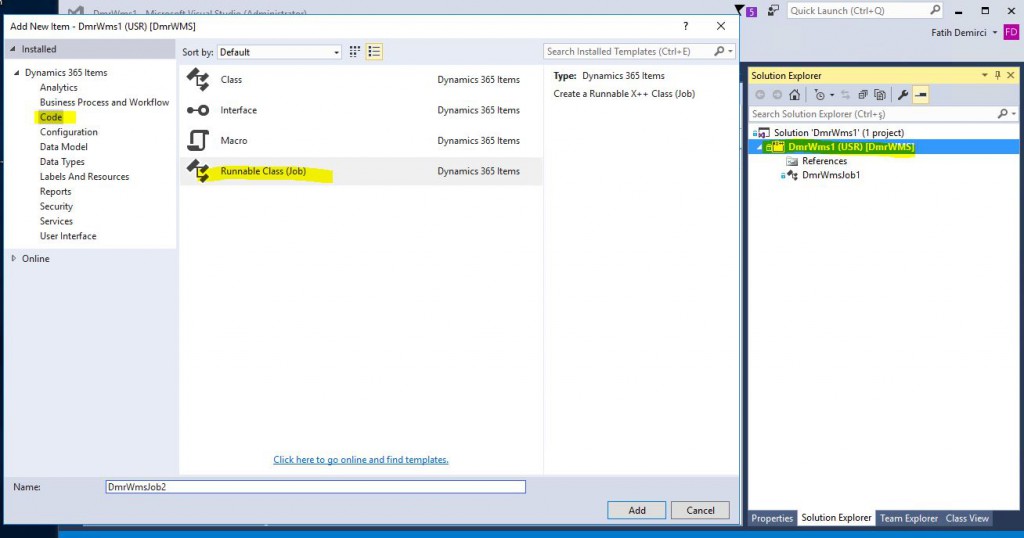1024x538 pixels.
Task: Click Sync with Active Document icon
Action: (845, 95)
